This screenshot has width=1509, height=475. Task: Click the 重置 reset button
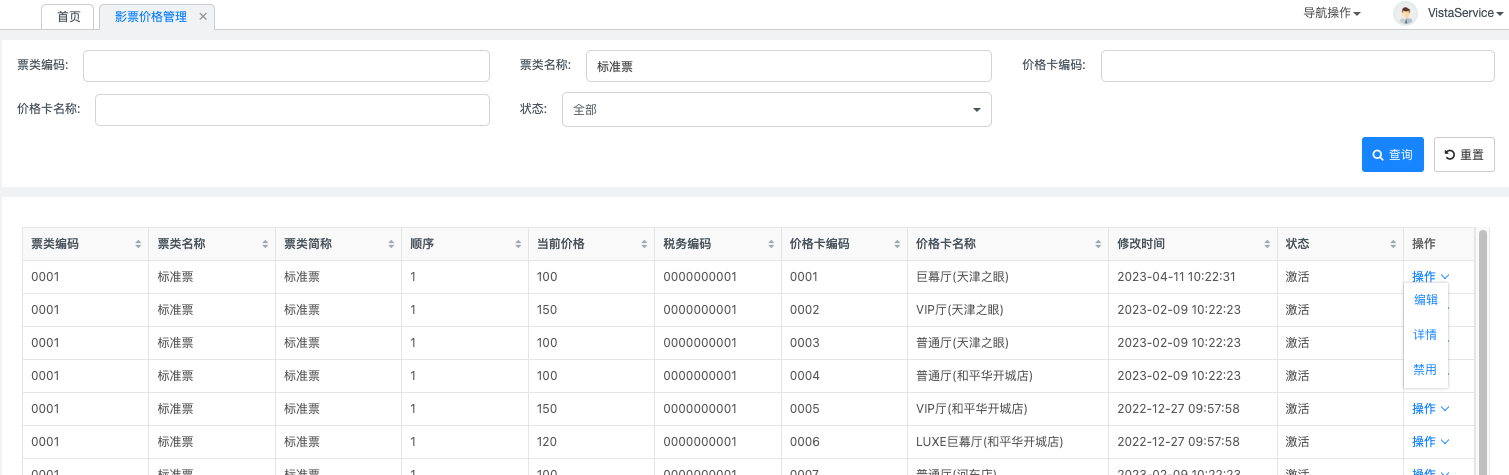coord(1464,155)
